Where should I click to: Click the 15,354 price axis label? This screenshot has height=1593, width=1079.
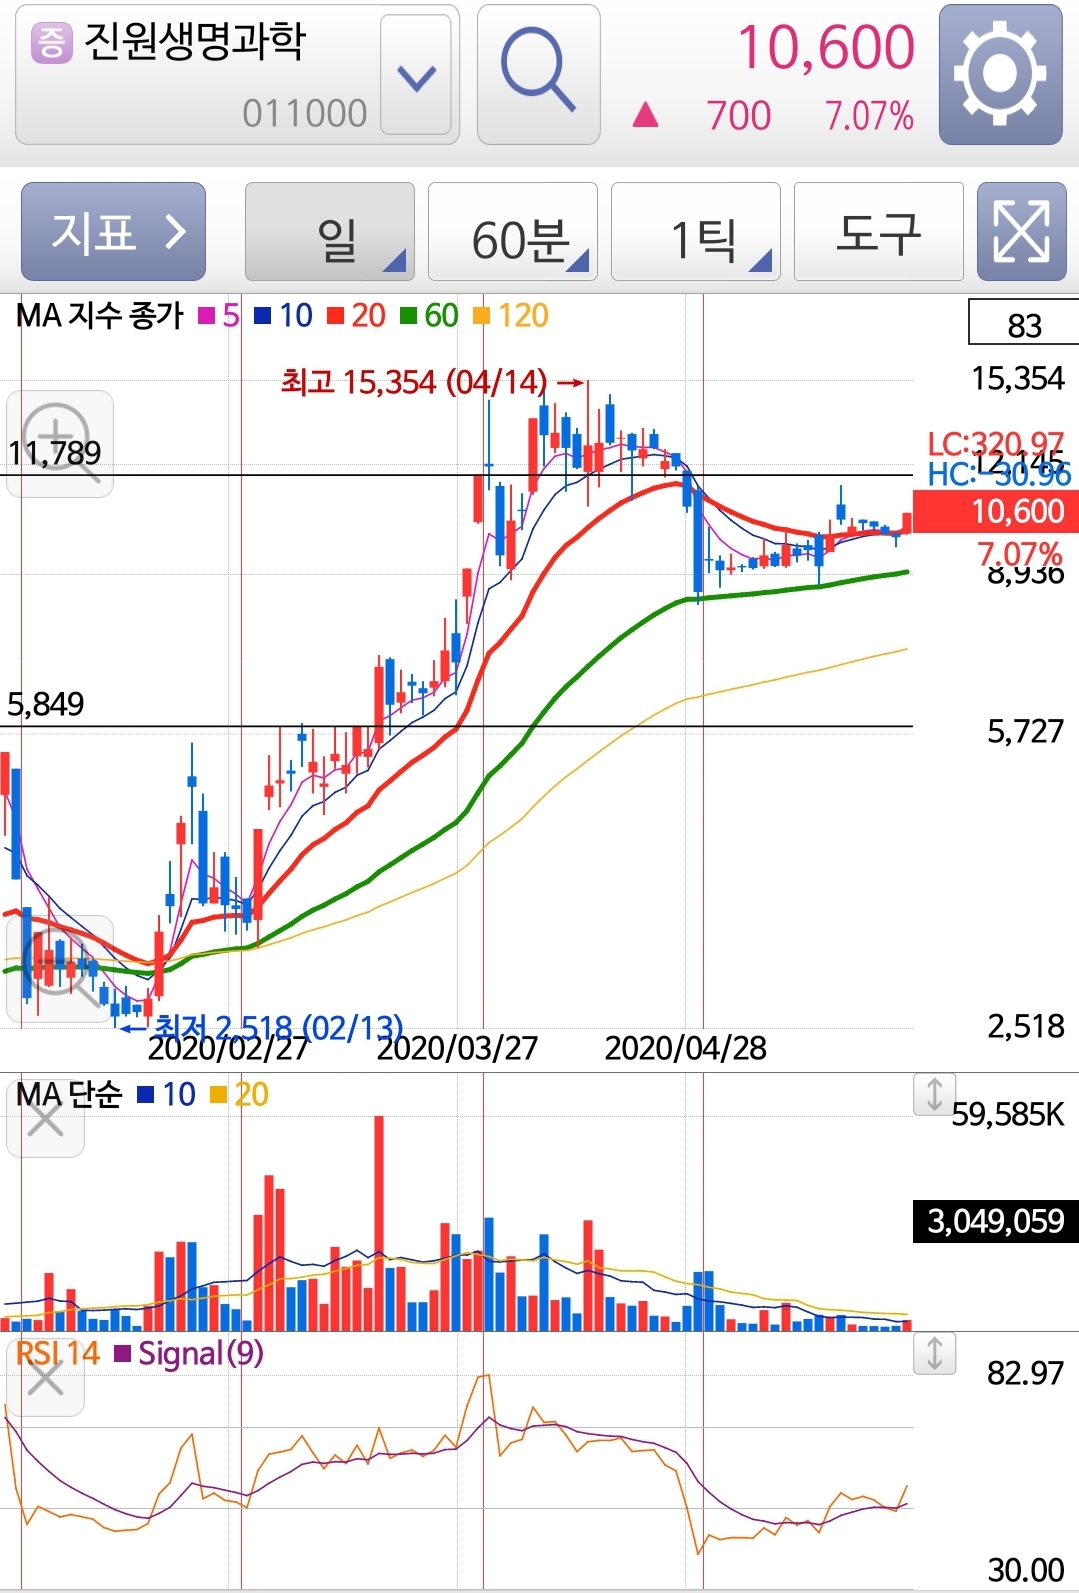click(1018, 379)
